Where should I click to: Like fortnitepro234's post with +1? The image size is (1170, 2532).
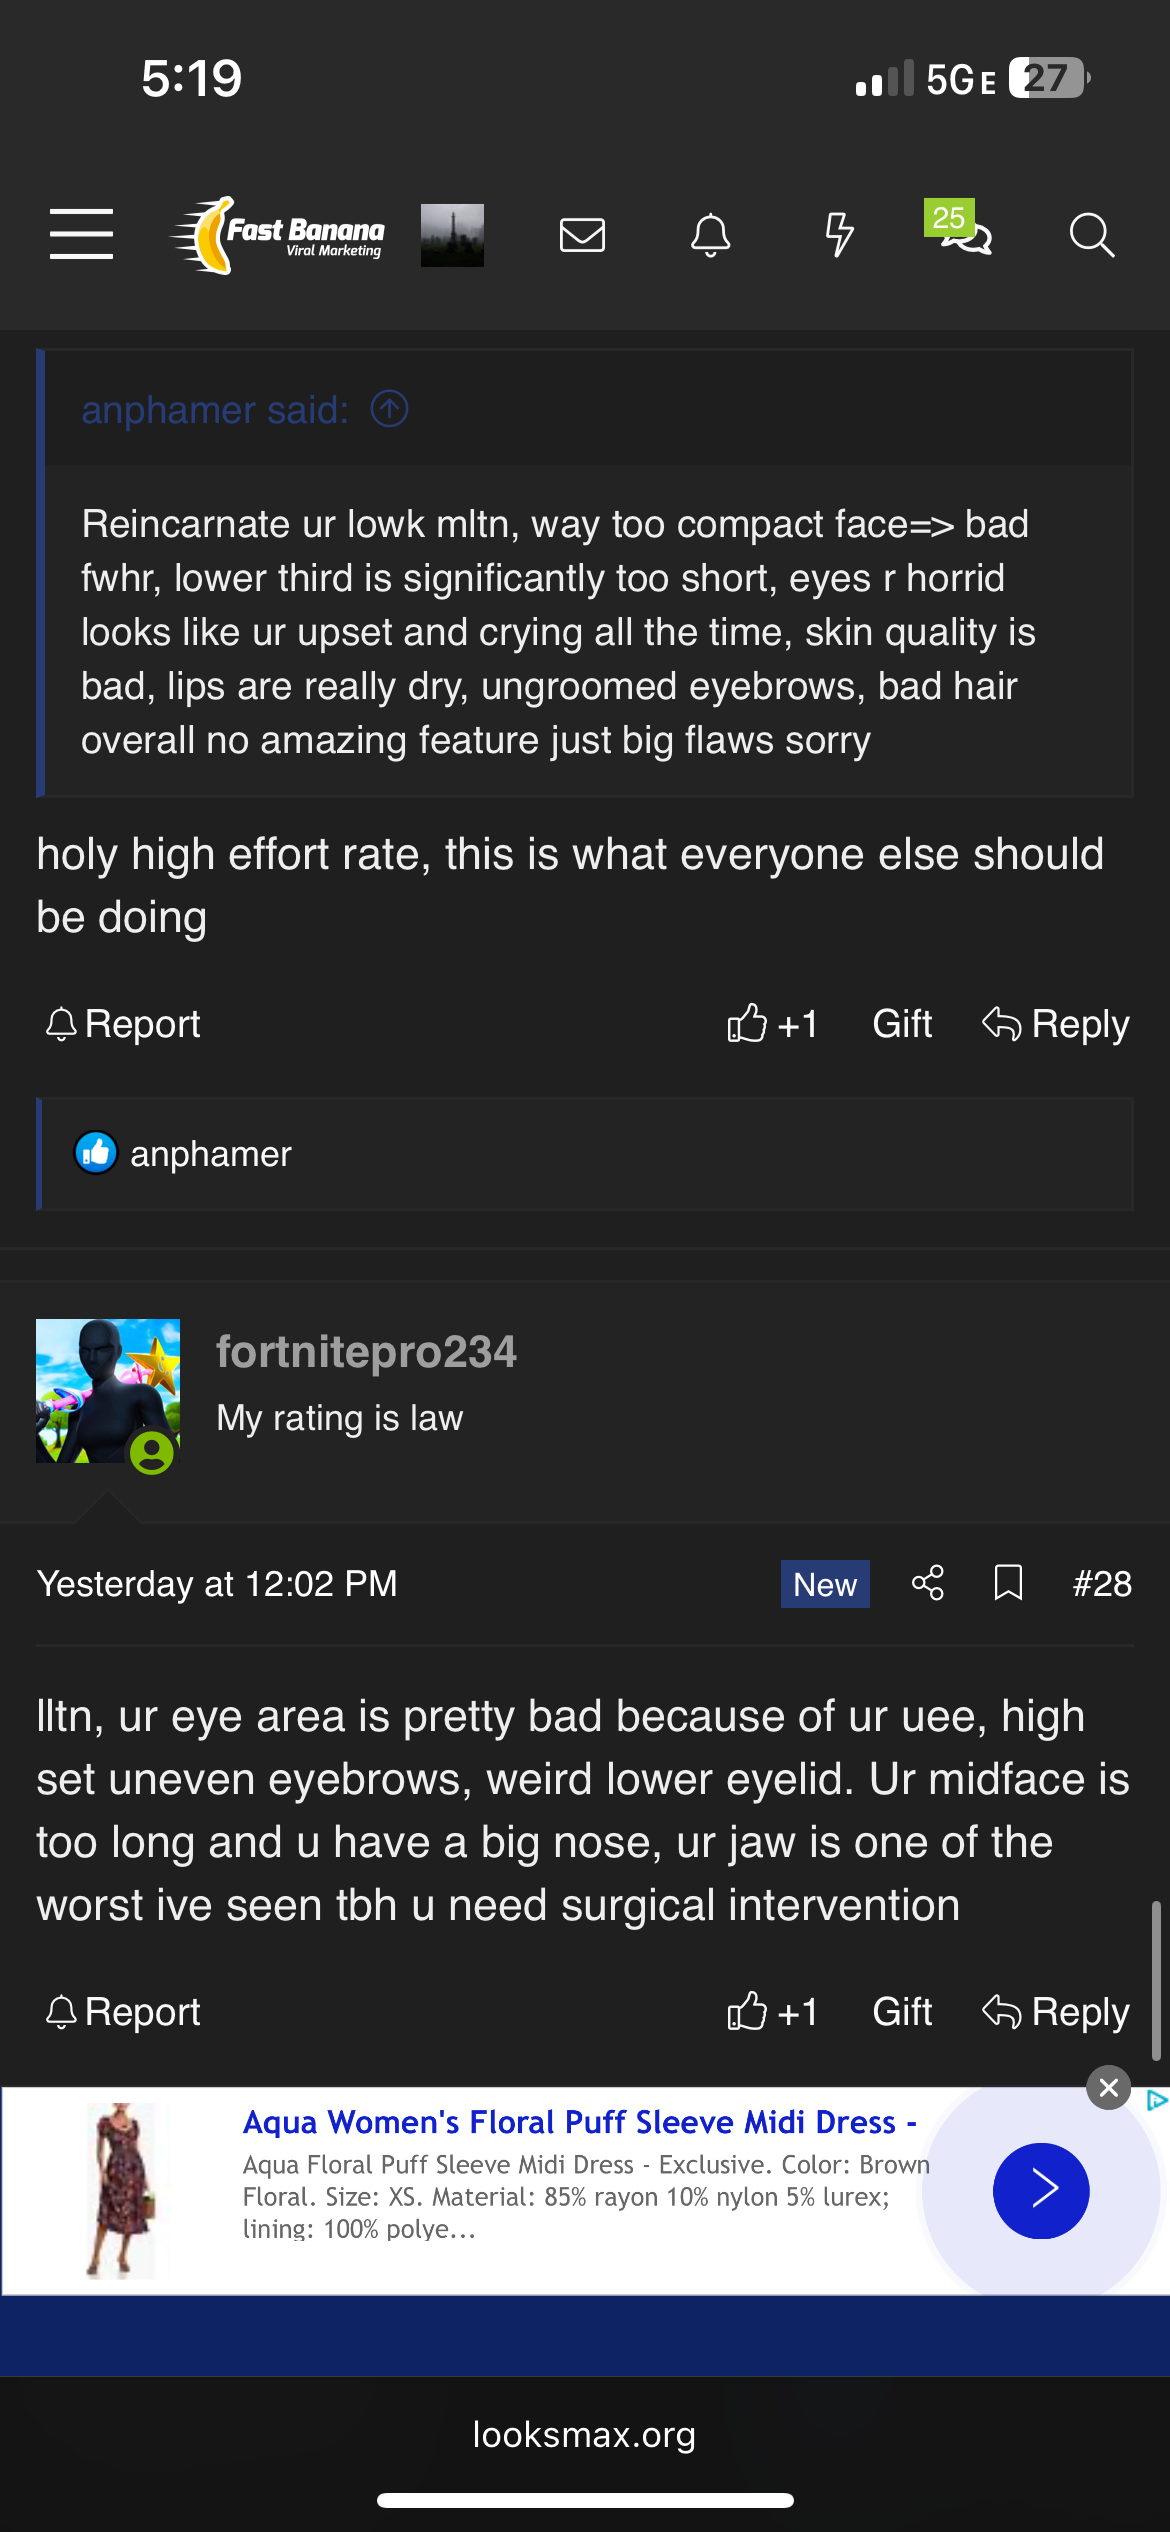point(772,2011)
